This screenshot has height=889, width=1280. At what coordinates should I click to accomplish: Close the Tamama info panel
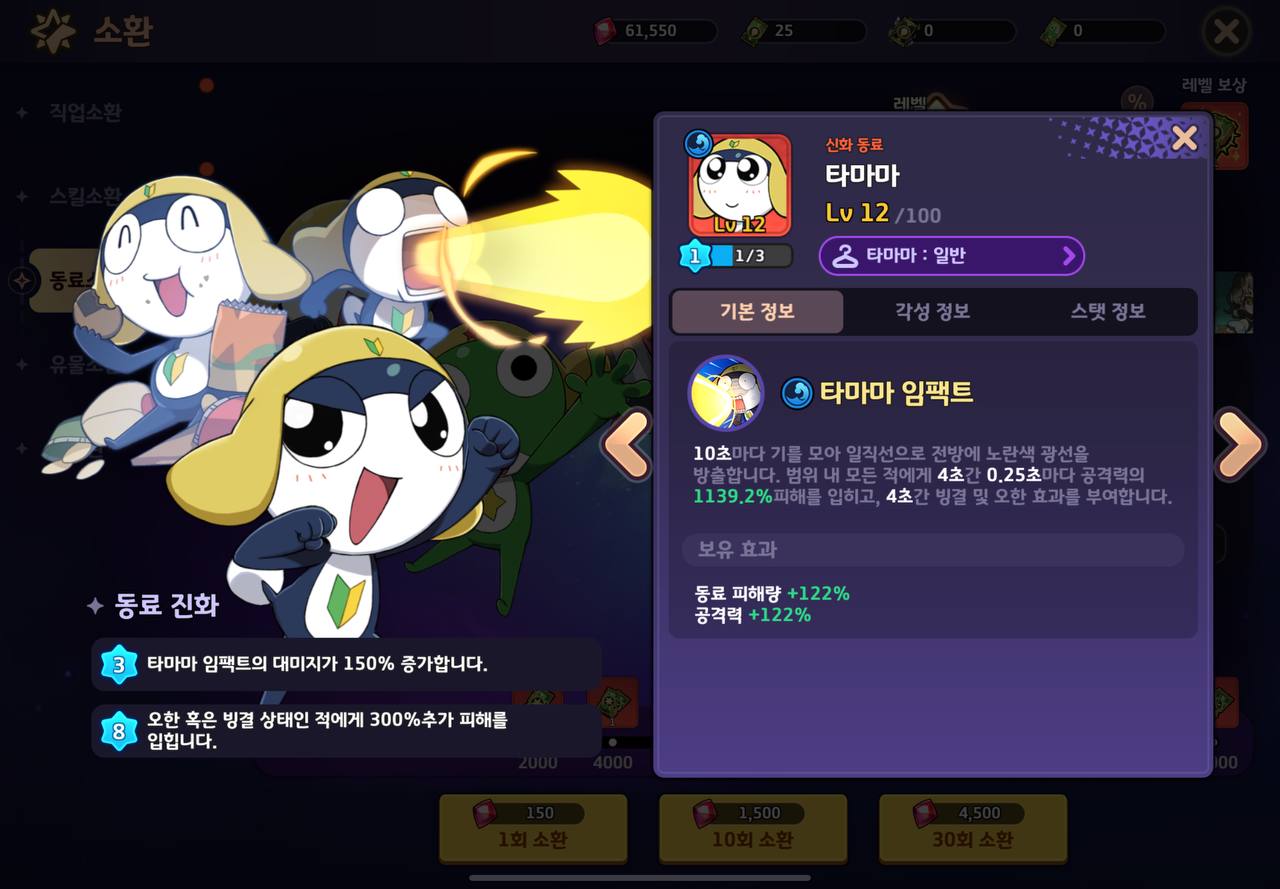[x=1184, y=138]
